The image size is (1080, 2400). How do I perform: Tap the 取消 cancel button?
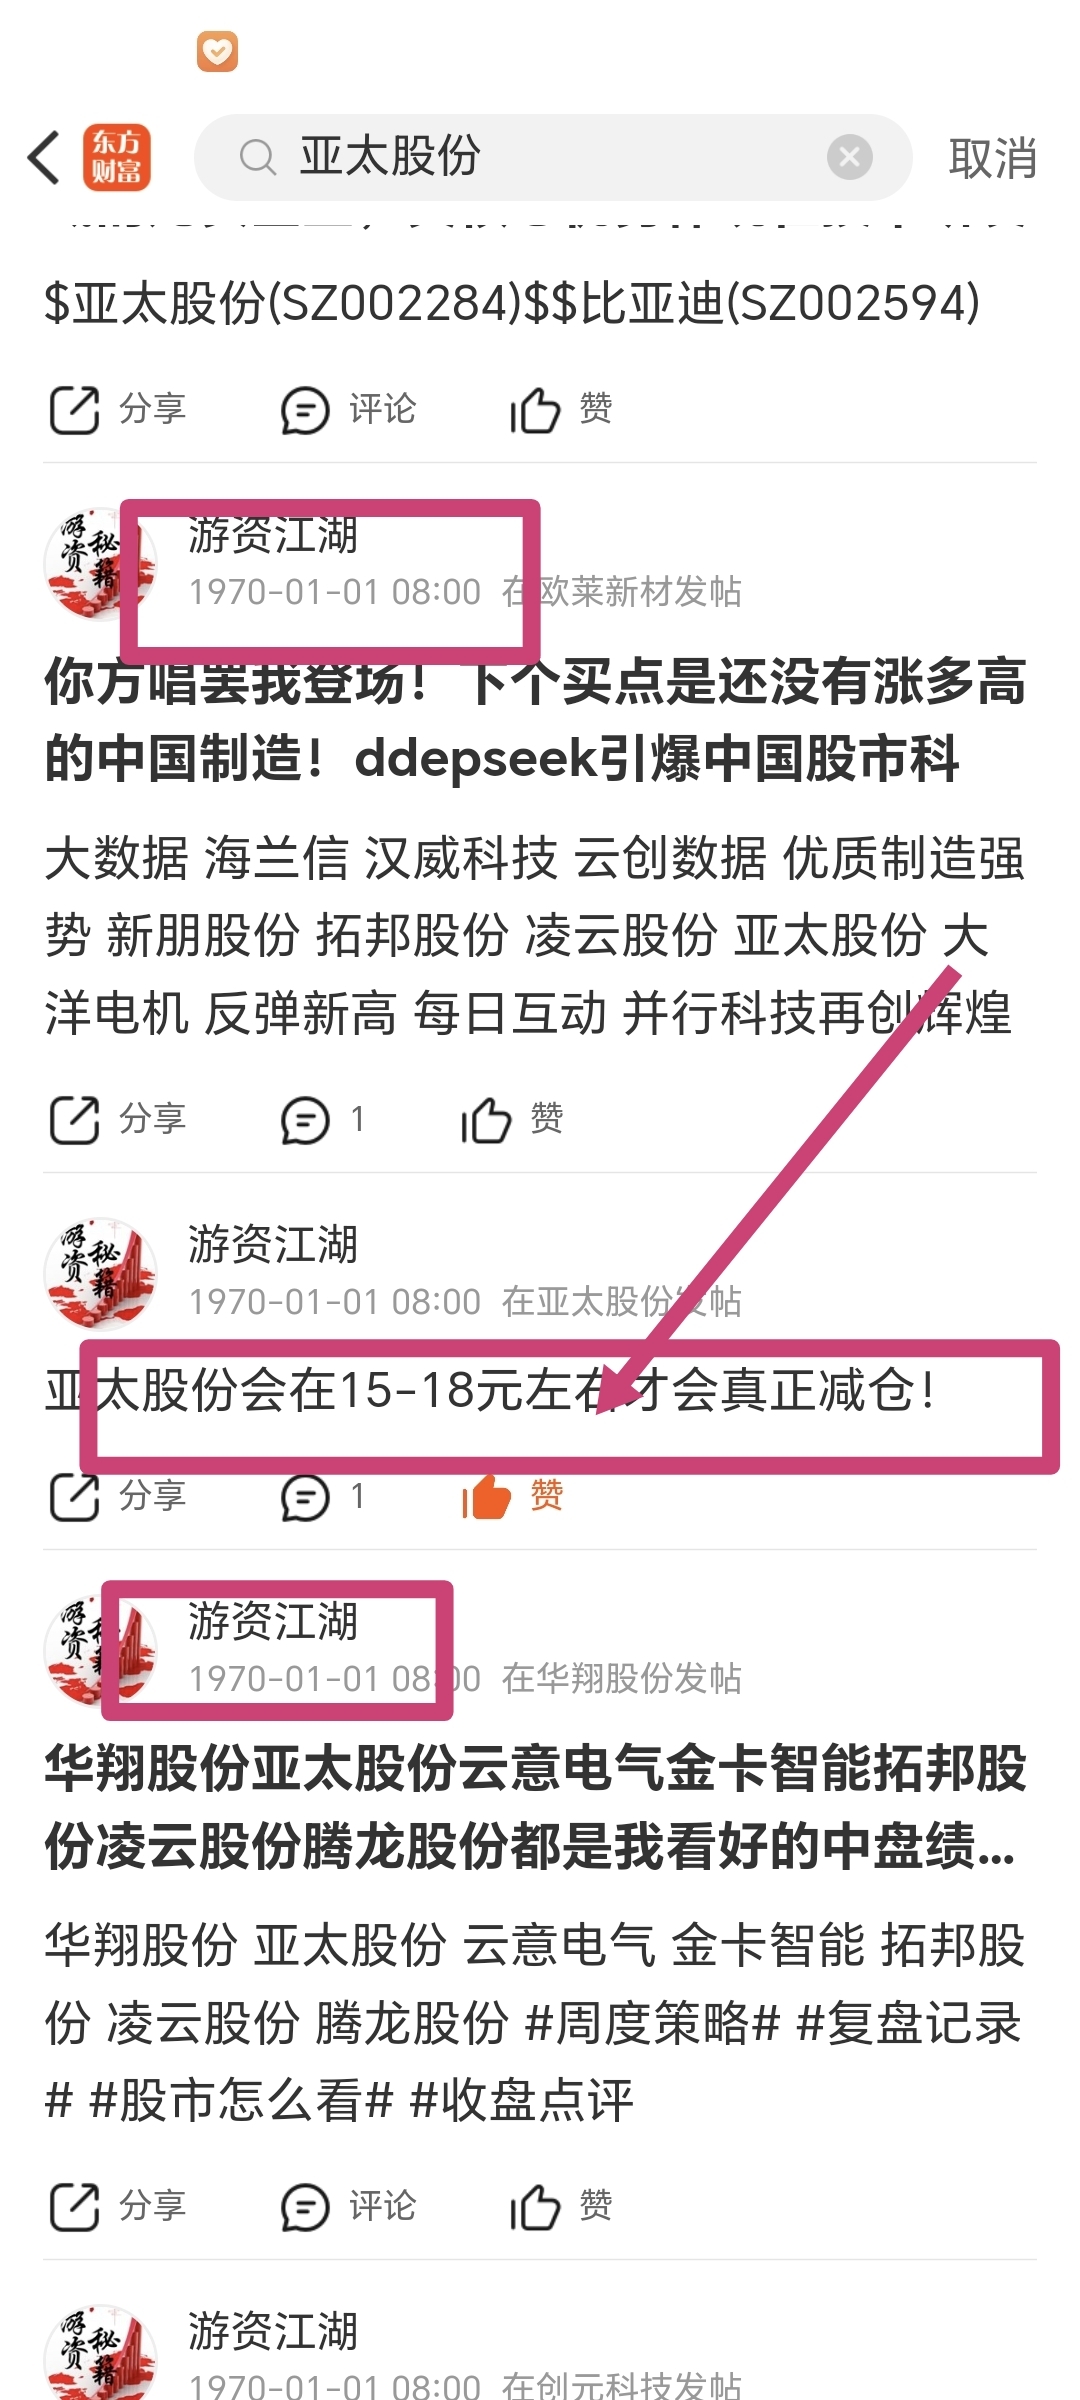[992, 158]
